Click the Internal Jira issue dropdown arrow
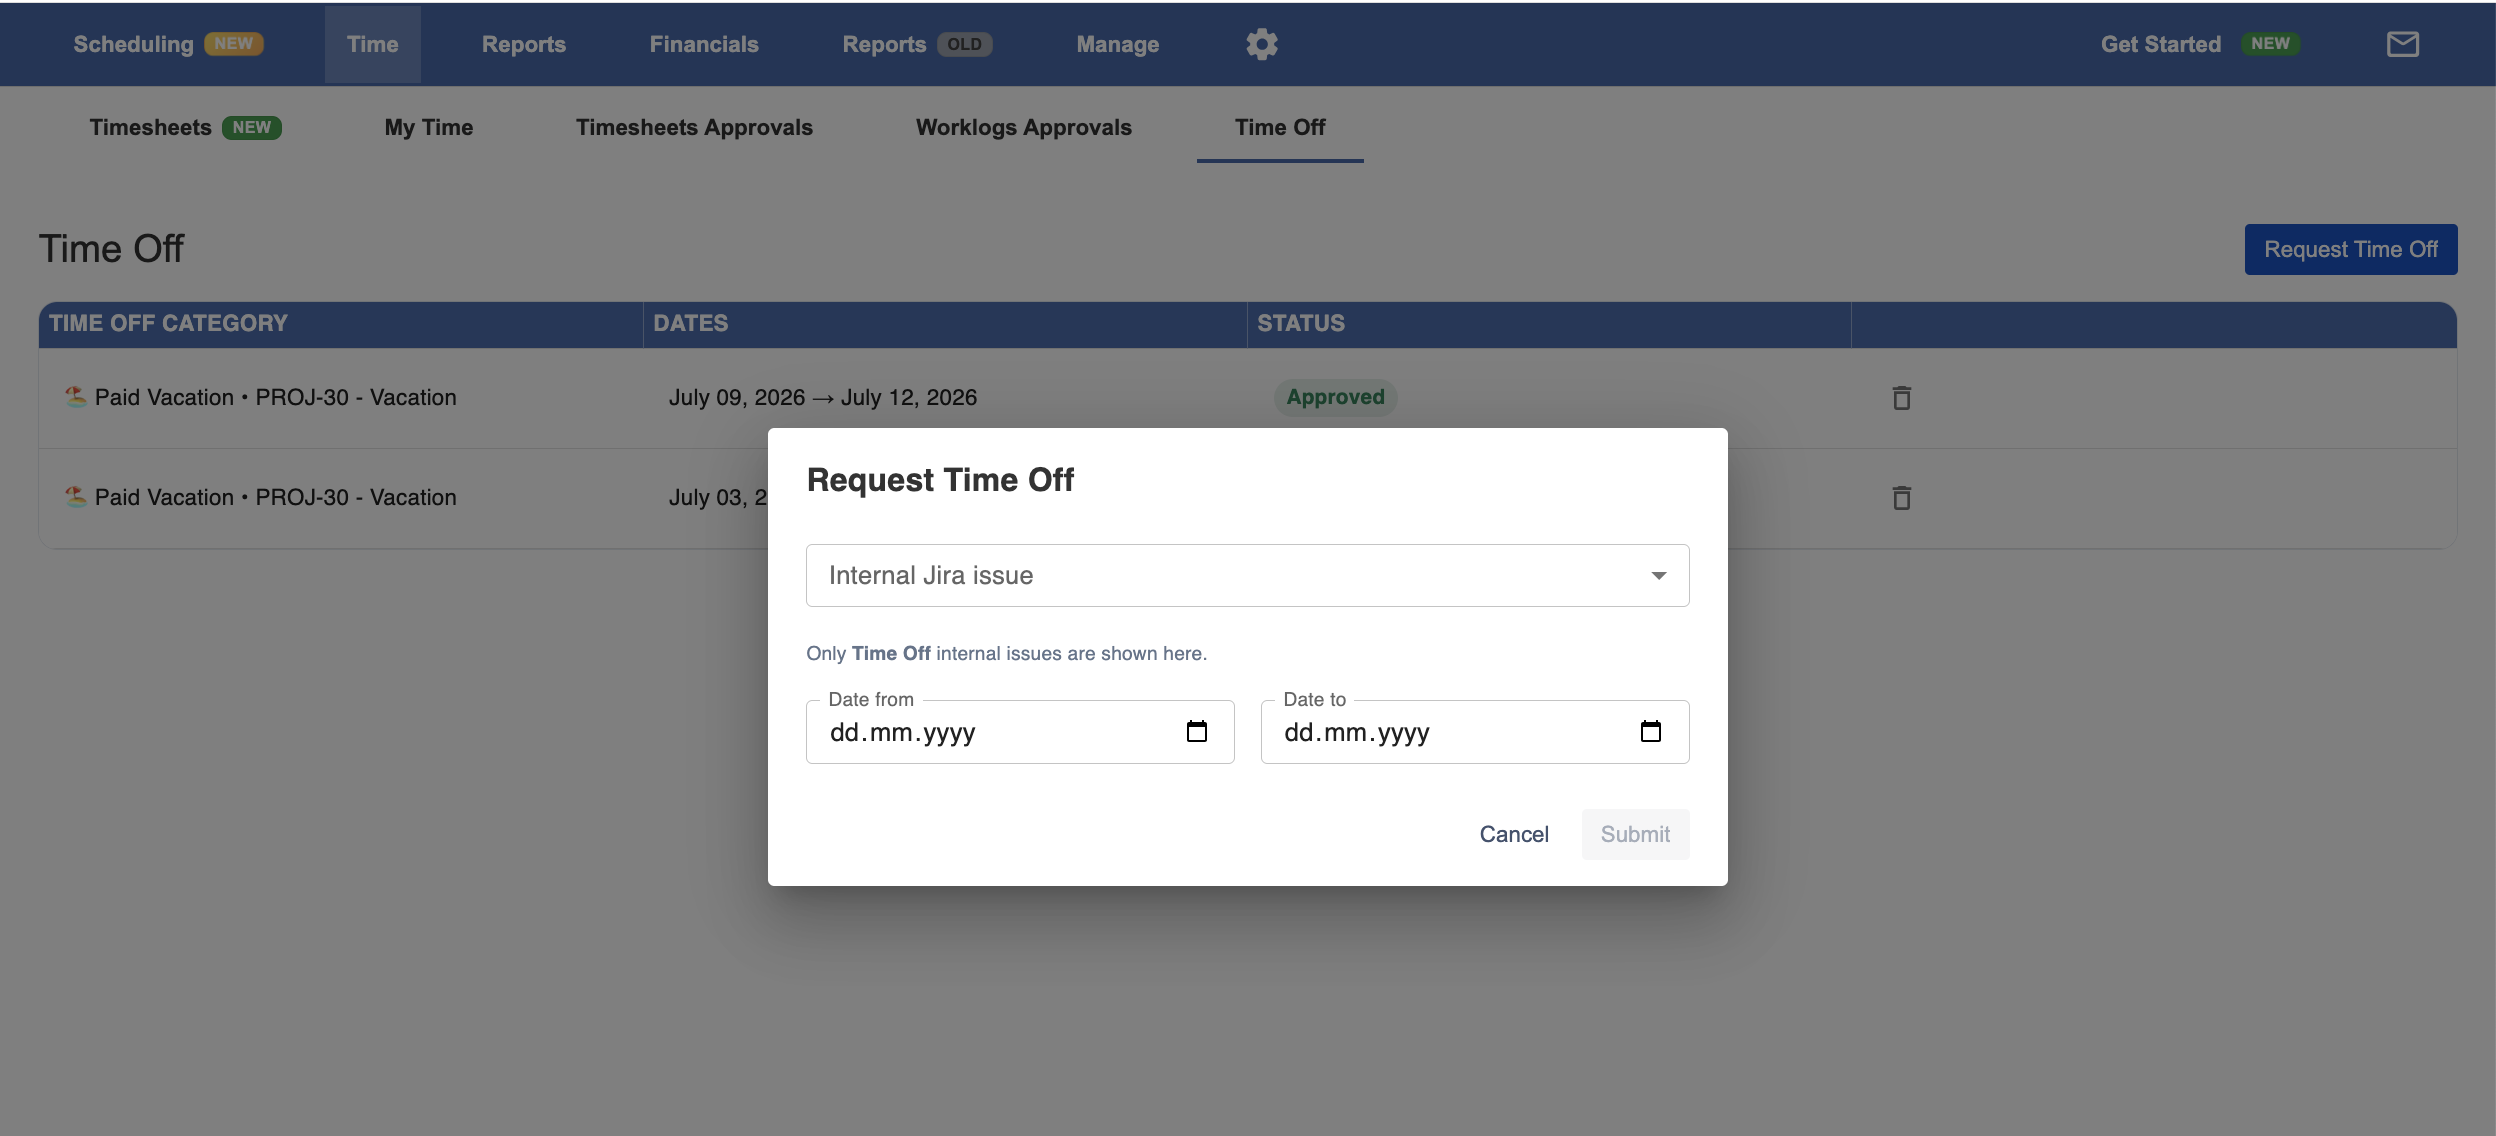The image size is (2496, 1136). click(x=1659, y=576)
